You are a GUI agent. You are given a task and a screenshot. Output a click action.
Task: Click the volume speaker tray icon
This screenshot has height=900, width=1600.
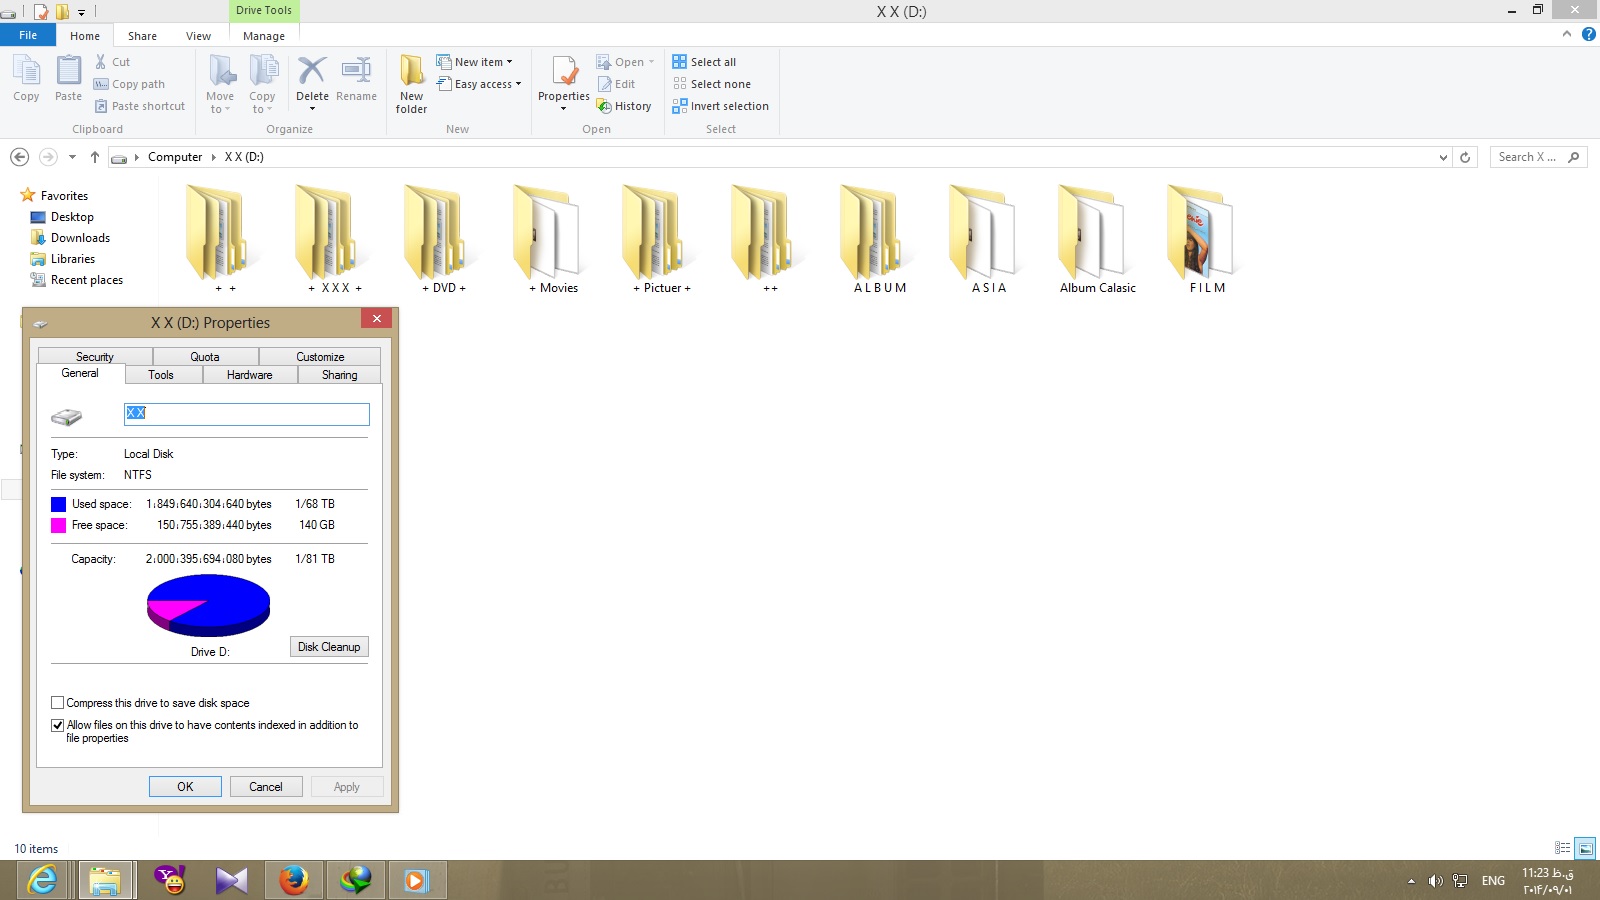[1435, 881]
